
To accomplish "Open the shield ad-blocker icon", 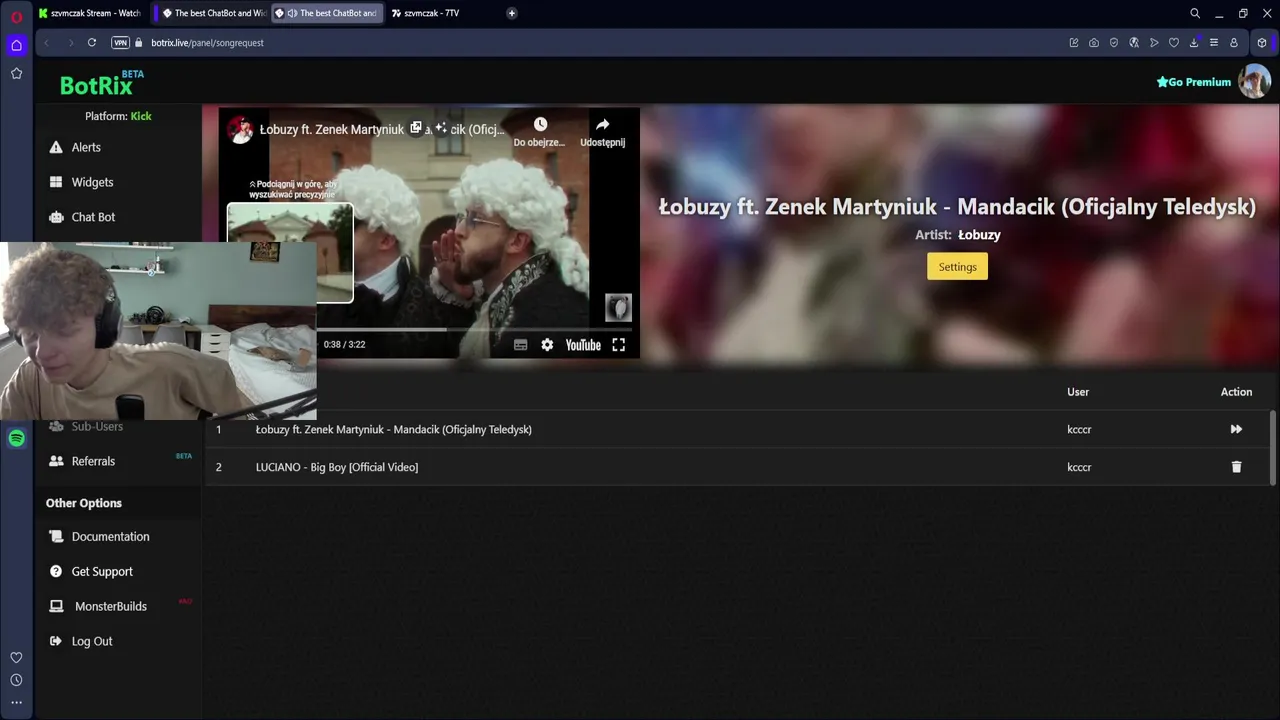I will pos(1114,43).
